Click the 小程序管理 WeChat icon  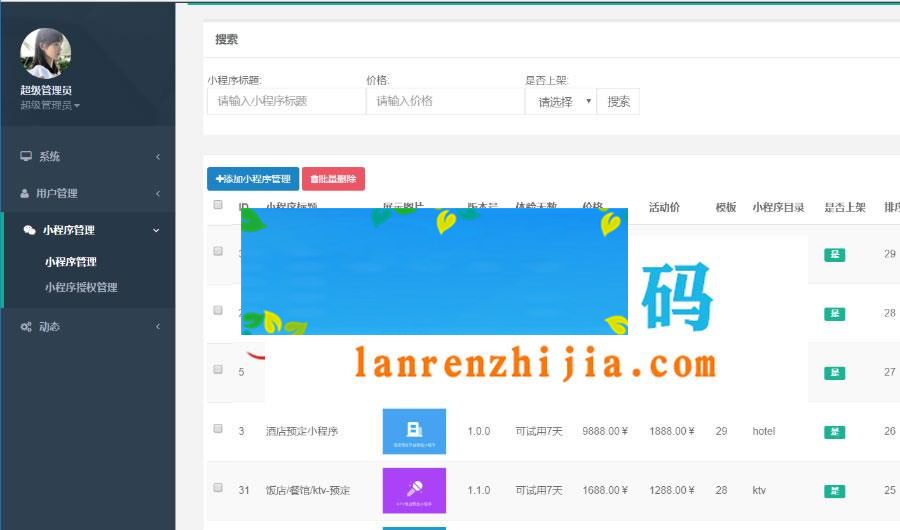(30, 230)
